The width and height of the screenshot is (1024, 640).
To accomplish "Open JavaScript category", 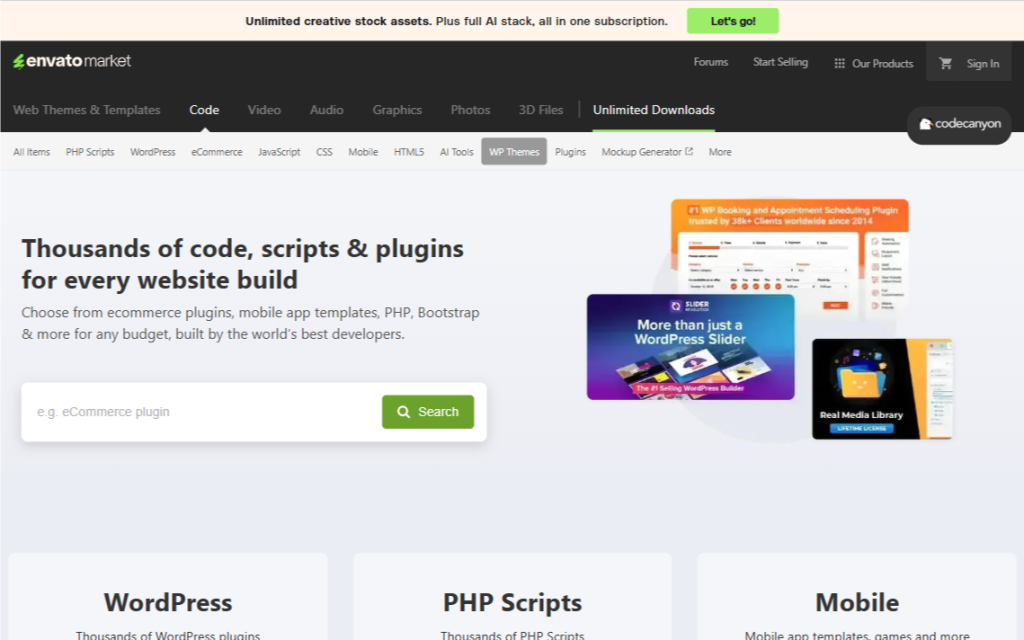I will coord(280,152).
